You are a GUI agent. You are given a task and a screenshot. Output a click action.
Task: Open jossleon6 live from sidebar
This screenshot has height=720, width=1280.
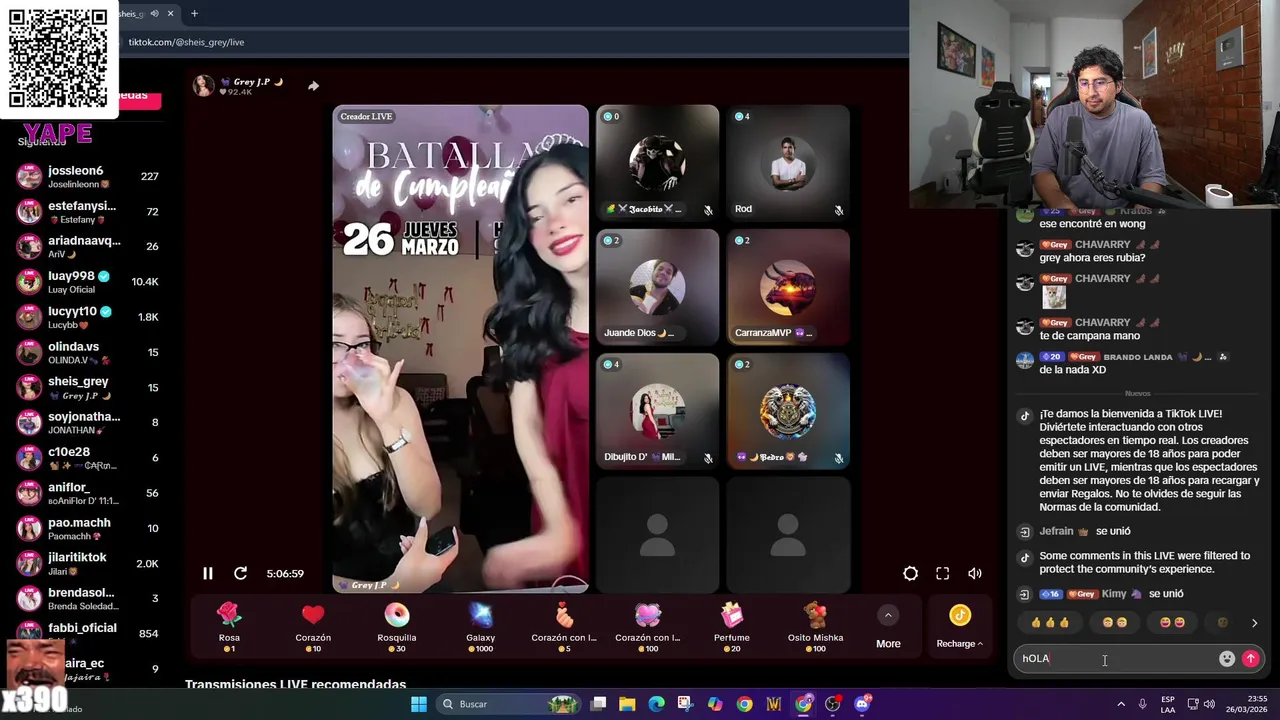point(88,177)
